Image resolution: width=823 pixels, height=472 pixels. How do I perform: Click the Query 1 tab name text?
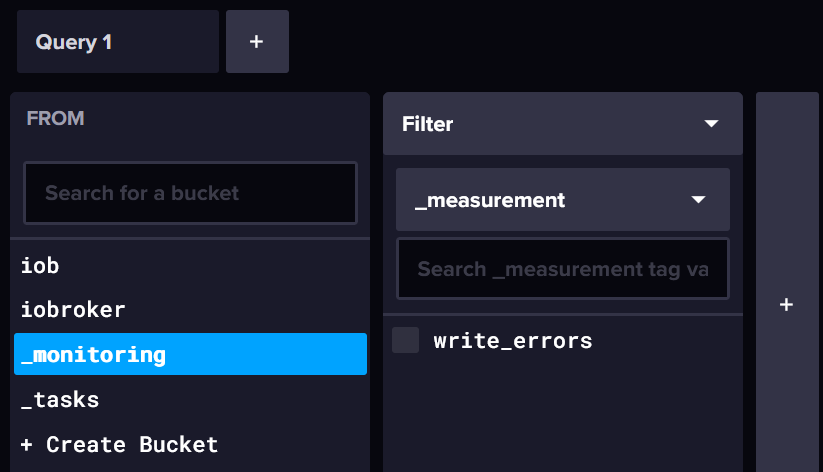[x=73, y=42]
